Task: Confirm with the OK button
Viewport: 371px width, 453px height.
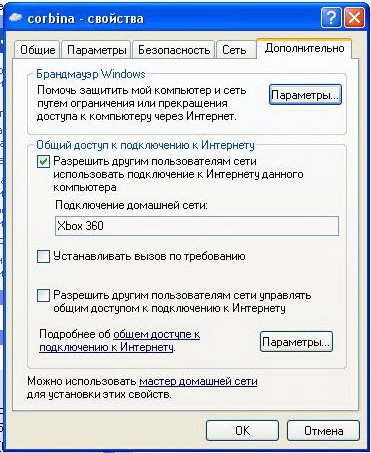Action: click(x=242, y=431)
